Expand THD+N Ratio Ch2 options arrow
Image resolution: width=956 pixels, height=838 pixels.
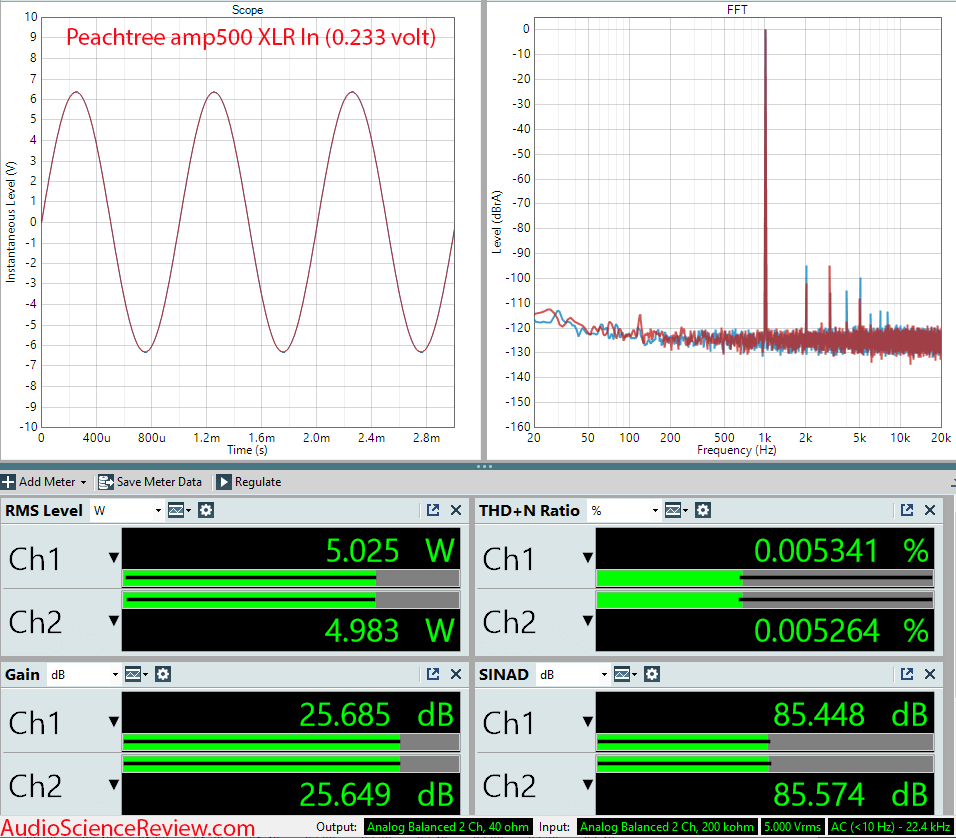(x=588, y=621)
